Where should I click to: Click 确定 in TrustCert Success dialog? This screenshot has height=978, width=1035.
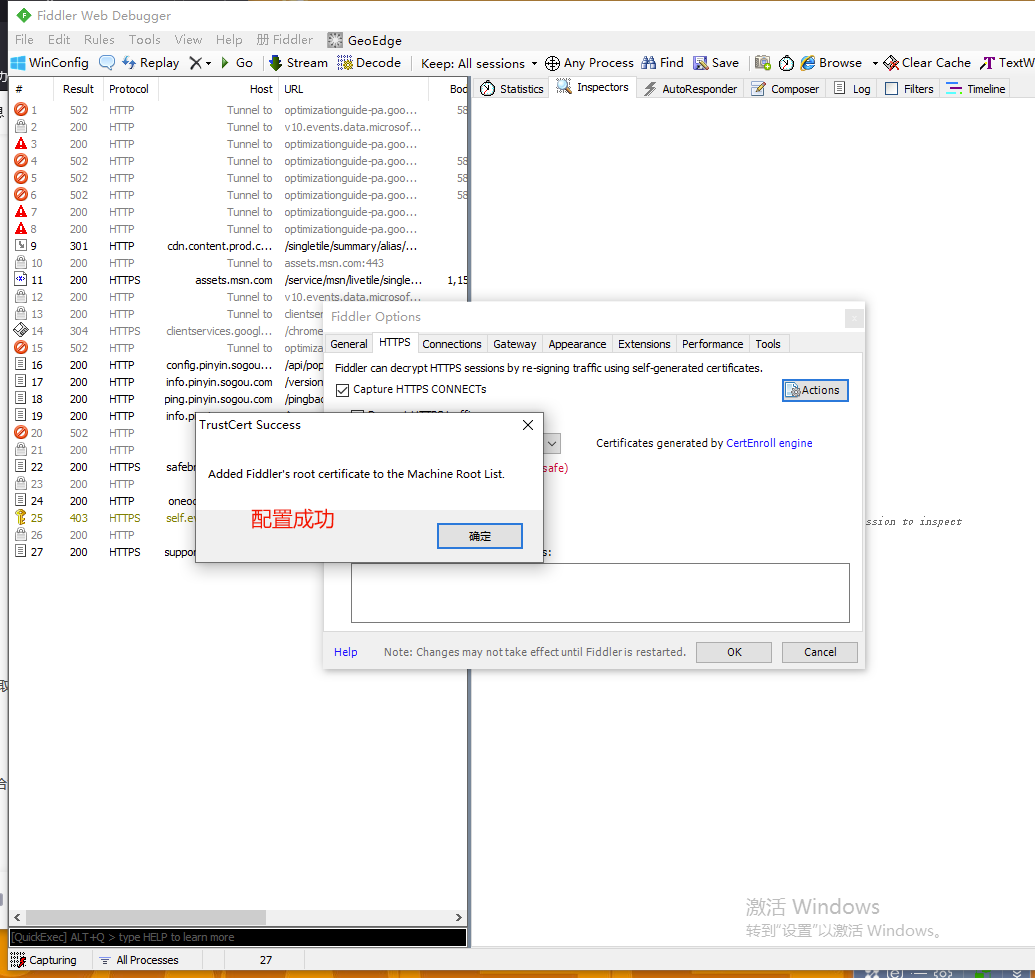pyautogui.click(x=480, y=536)
